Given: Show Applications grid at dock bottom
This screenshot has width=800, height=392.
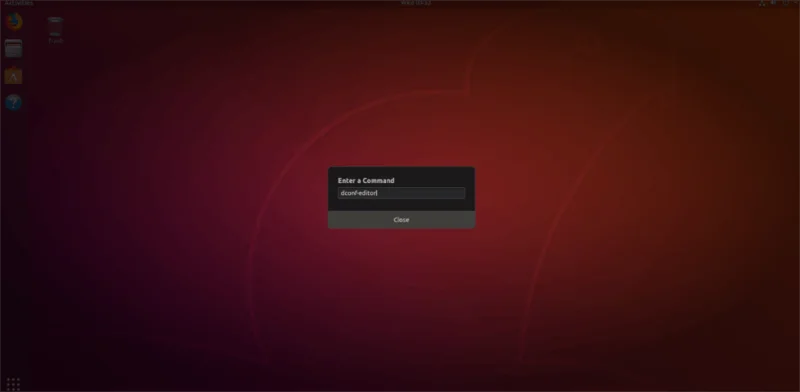Looking at the screenshot, I should click(x=13, y=383).
